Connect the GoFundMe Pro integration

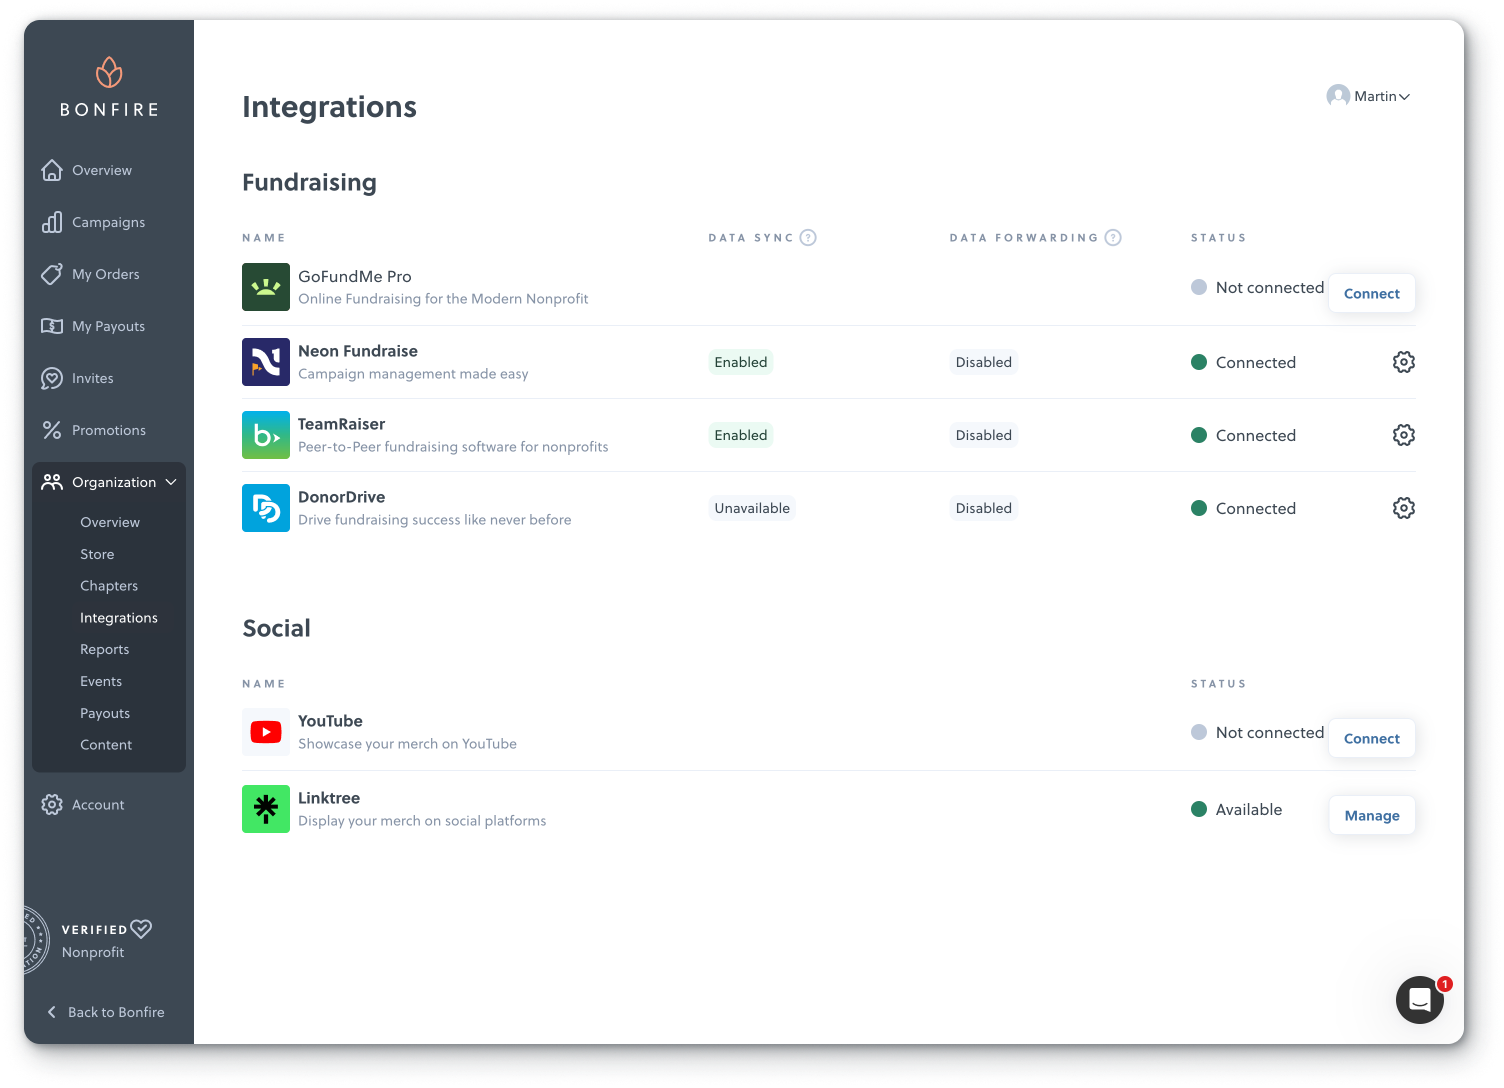pos(1371,293)
